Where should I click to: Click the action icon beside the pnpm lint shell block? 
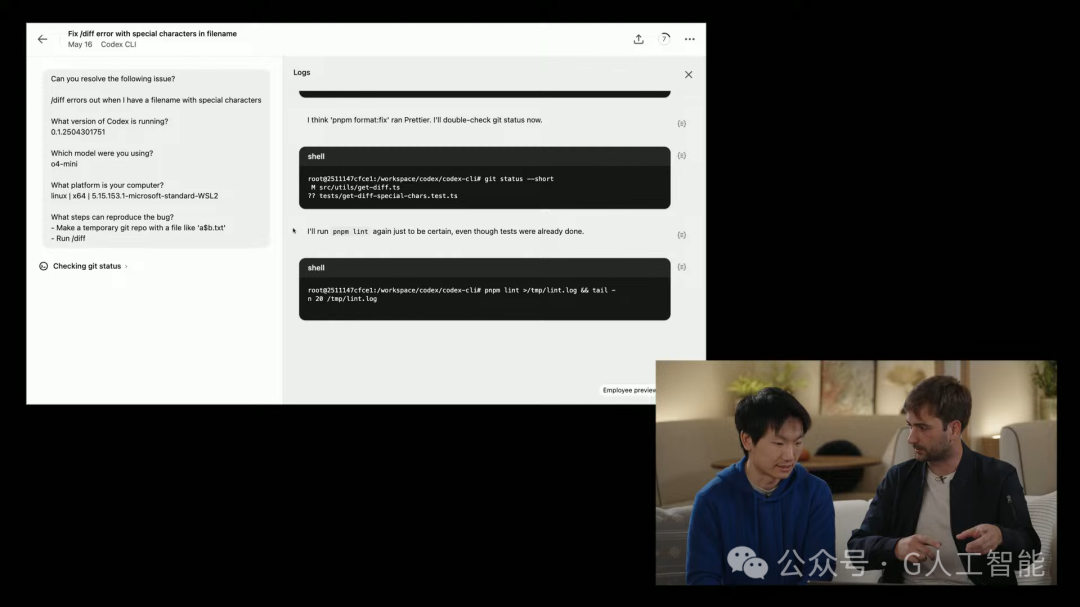(681, 267)
